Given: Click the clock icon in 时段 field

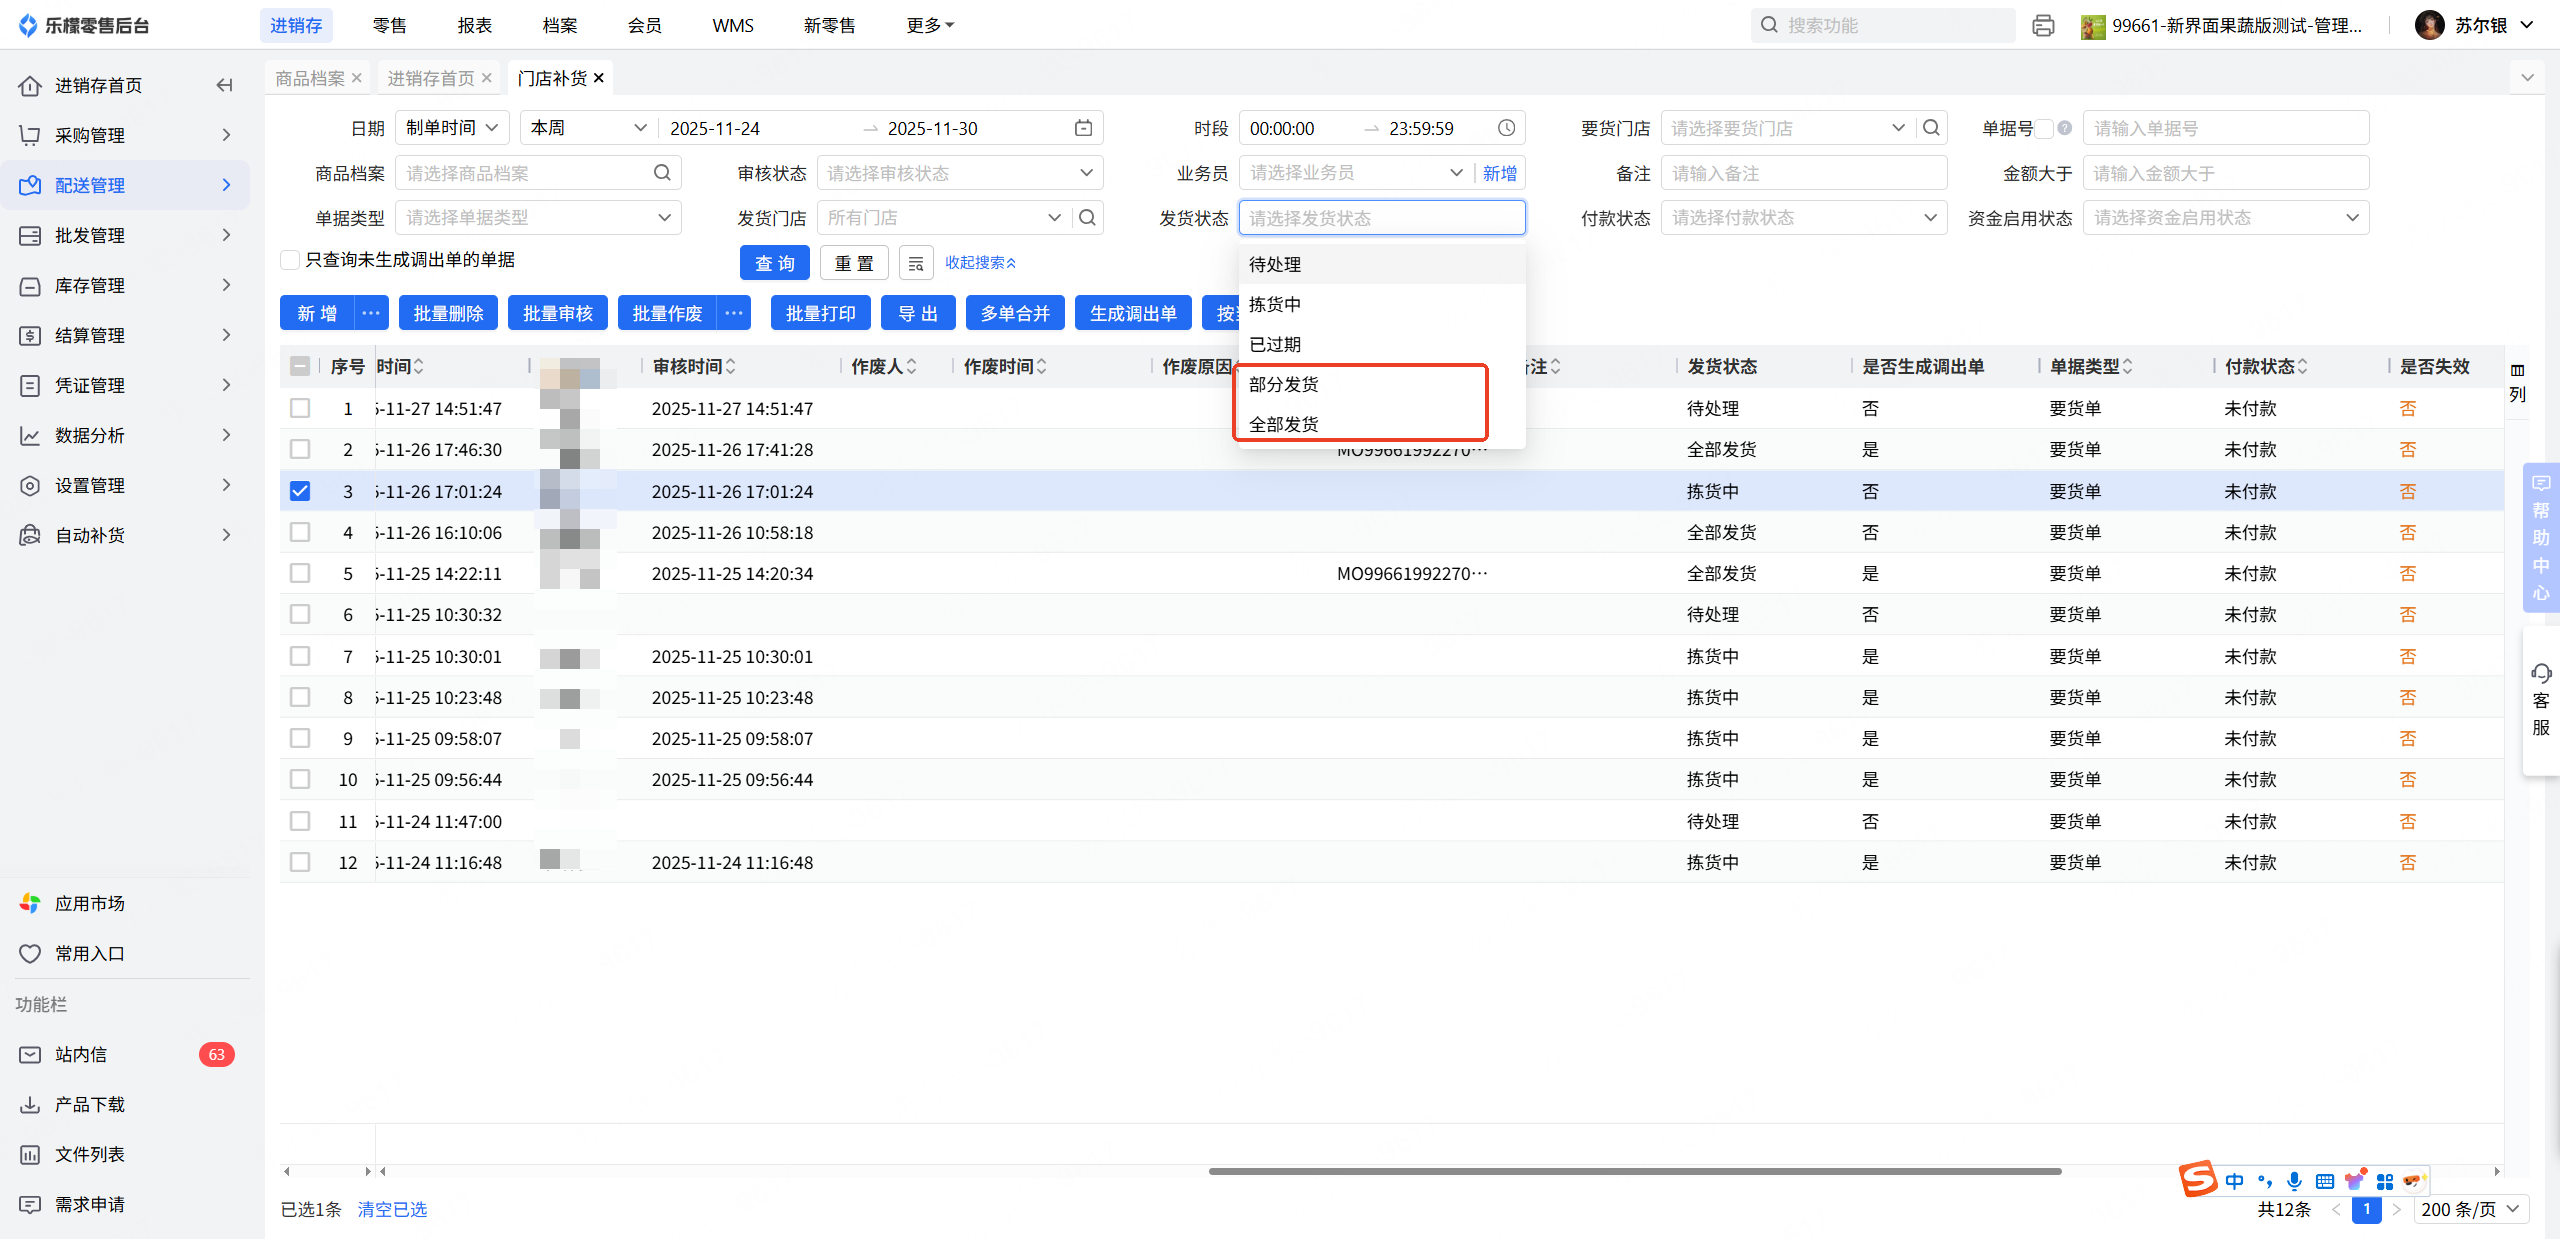Looking at the screenshot, I should tap(1506, 128).
